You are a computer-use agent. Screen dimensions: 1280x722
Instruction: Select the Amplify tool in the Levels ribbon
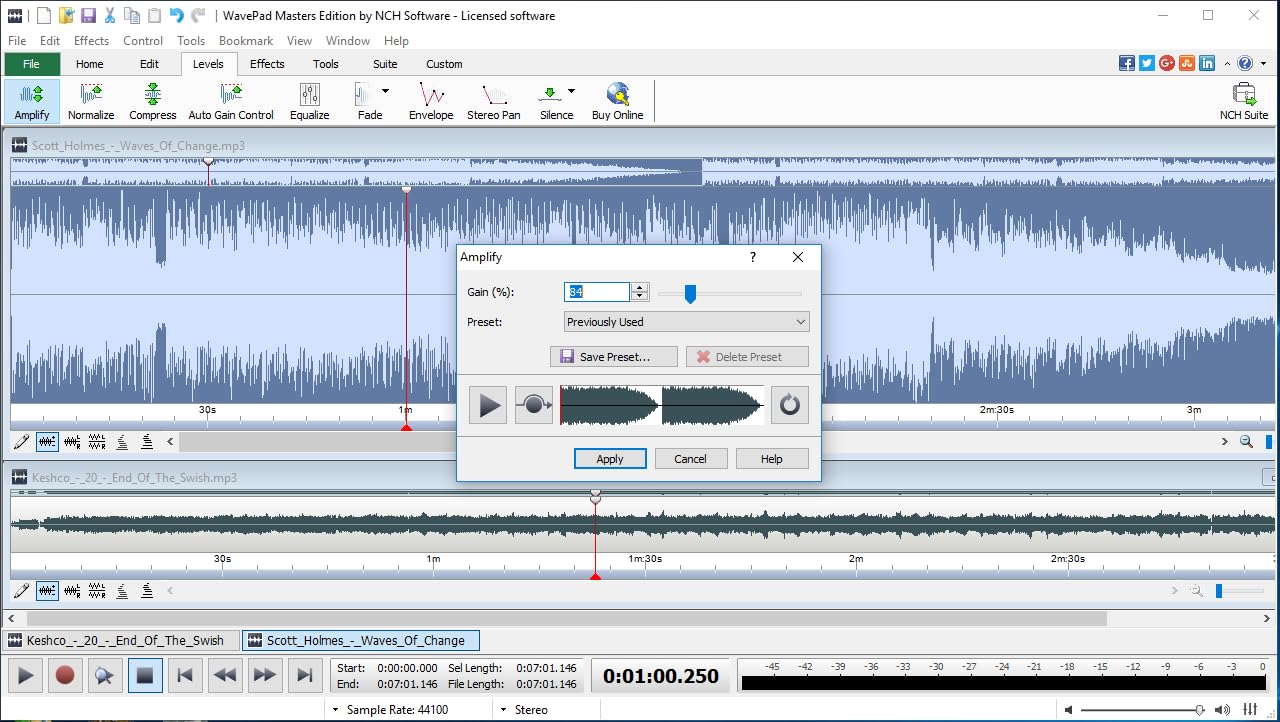[x=31, y=99]
